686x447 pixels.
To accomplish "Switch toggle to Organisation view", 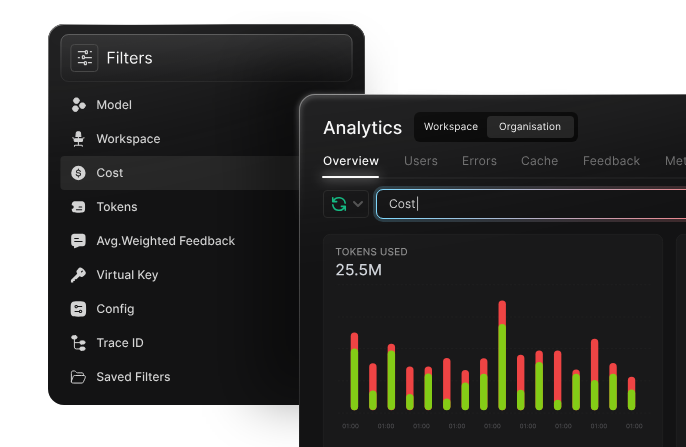I will [530, 127].
